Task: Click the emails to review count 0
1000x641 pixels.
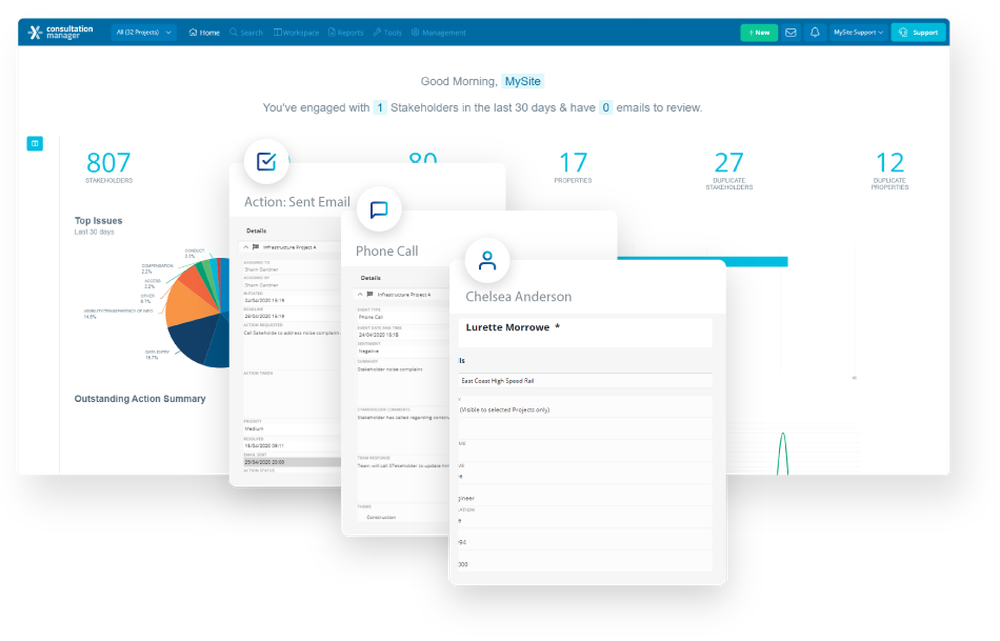Action: (605, 108)
